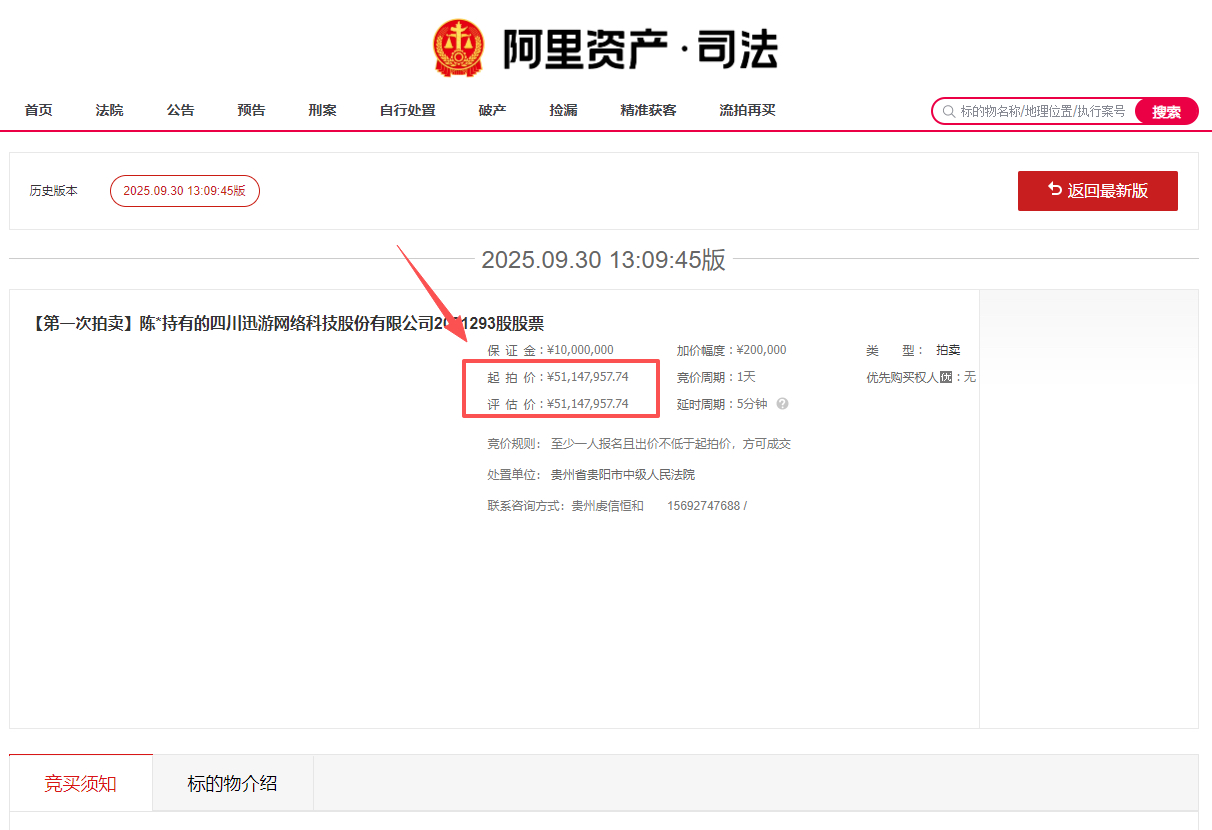Click the Ali Assets judicial emblem logo
1212x830 pixels.
(459, 48)
